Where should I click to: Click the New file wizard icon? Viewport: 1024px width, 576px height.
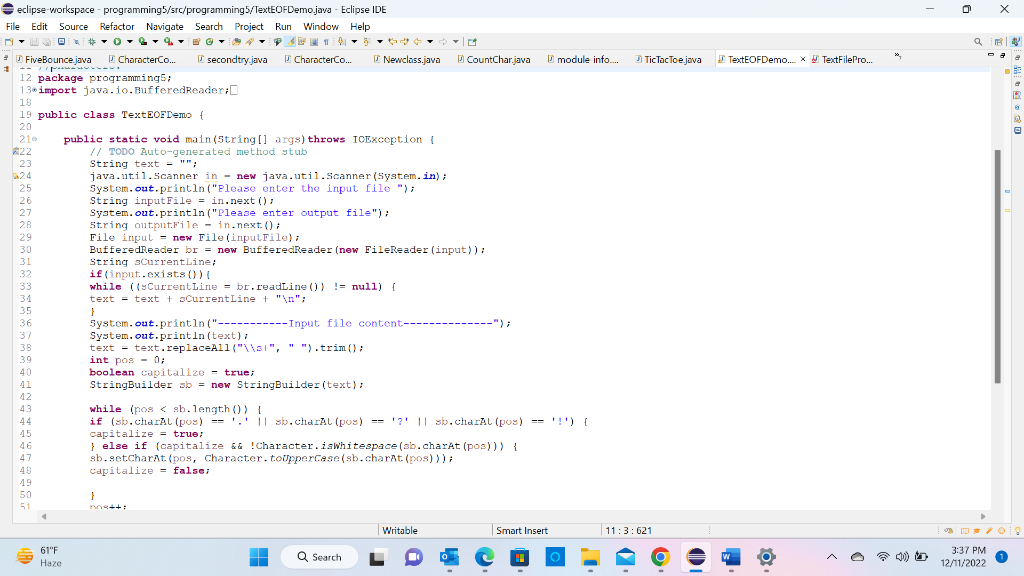(x=8, y=42)
